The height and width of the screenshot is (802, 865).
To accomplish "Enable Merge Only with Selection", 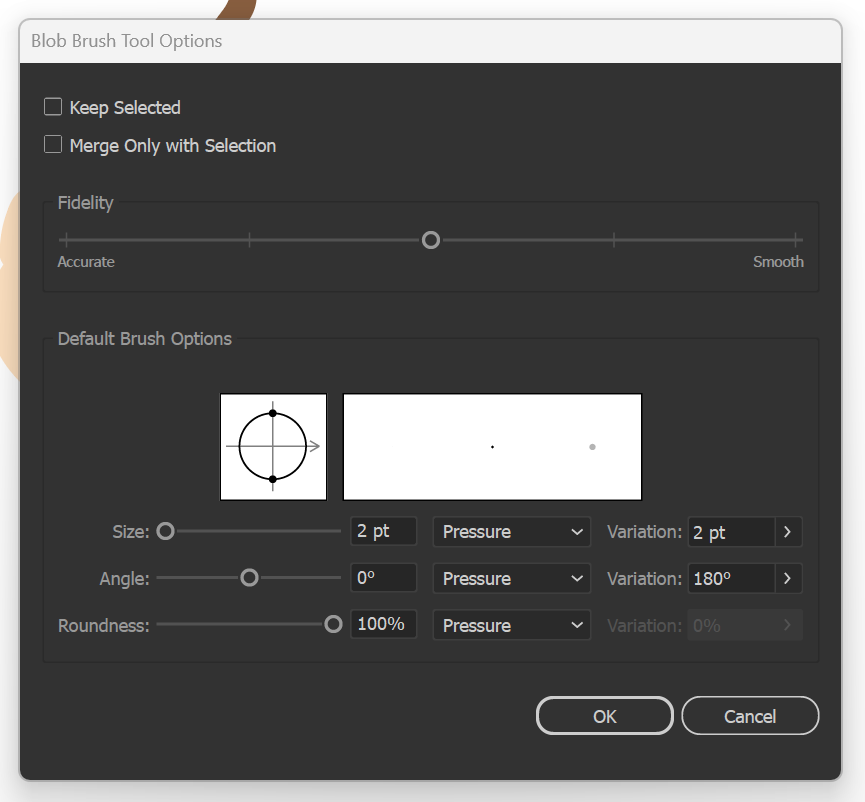I will coord(52,144).
